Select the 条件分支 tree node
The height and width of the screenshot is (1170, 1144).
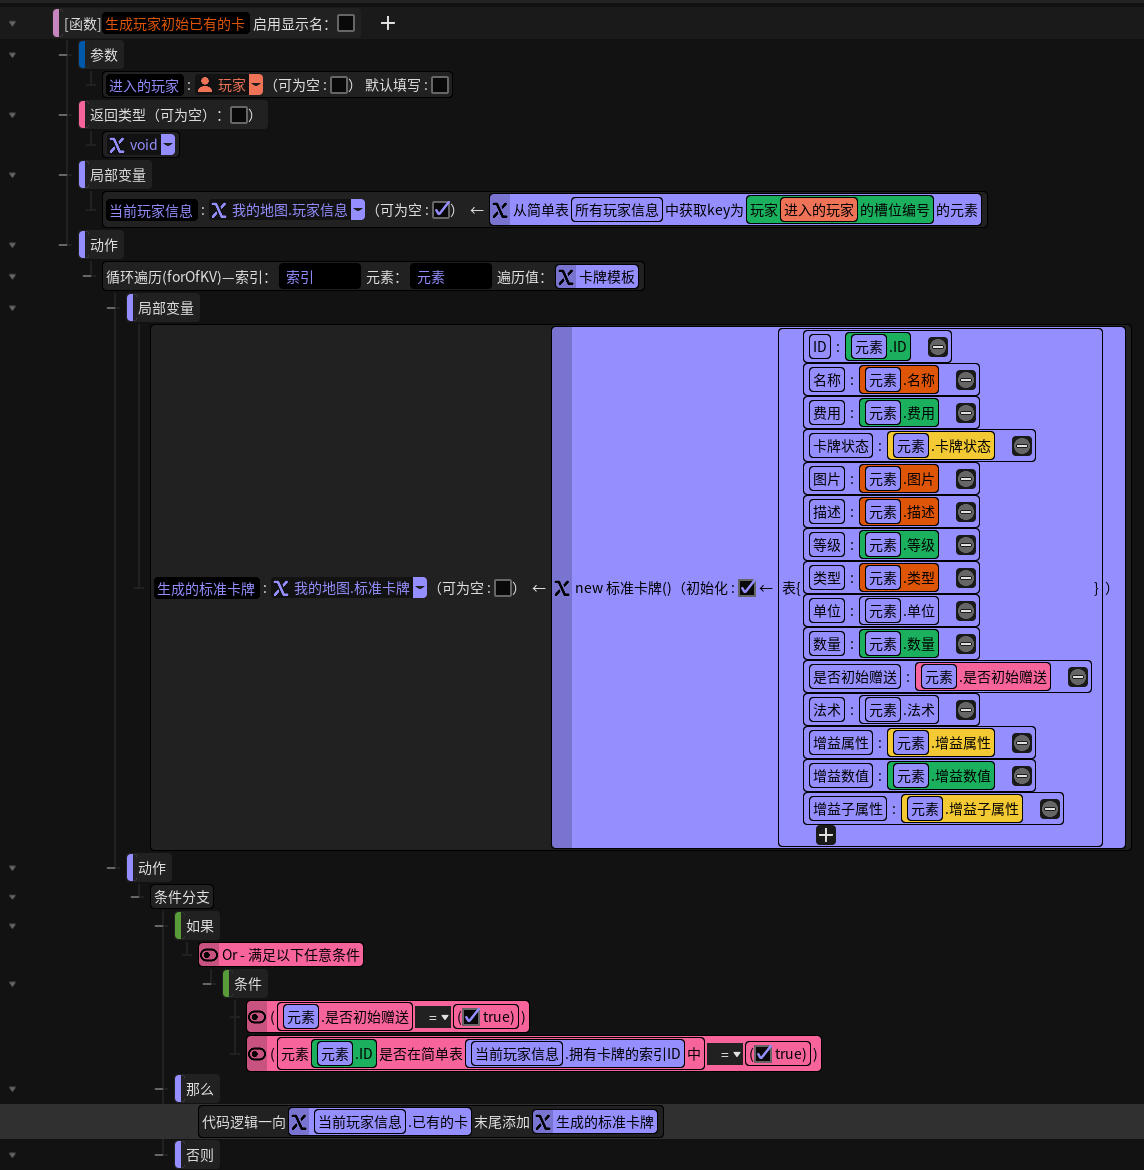click(181, 897)
